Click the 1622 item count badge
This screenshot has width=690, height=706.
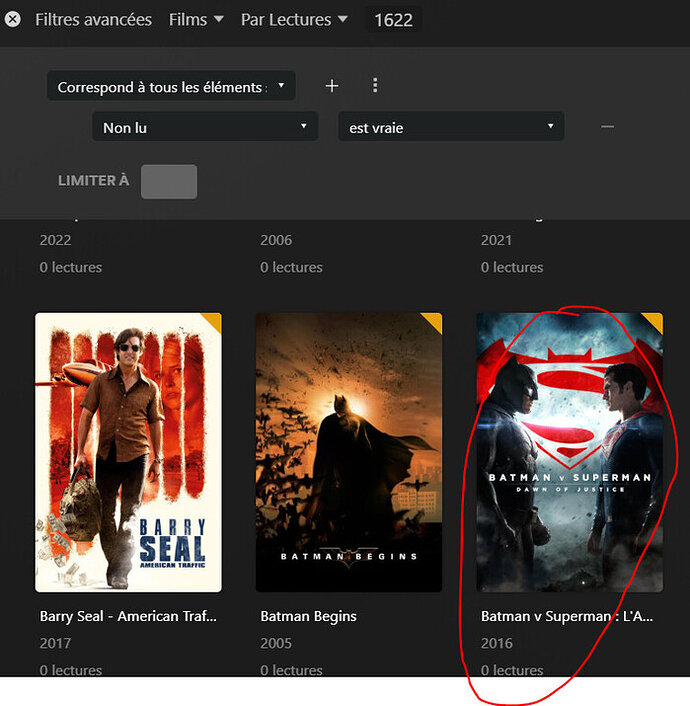[x=393, y=20]
